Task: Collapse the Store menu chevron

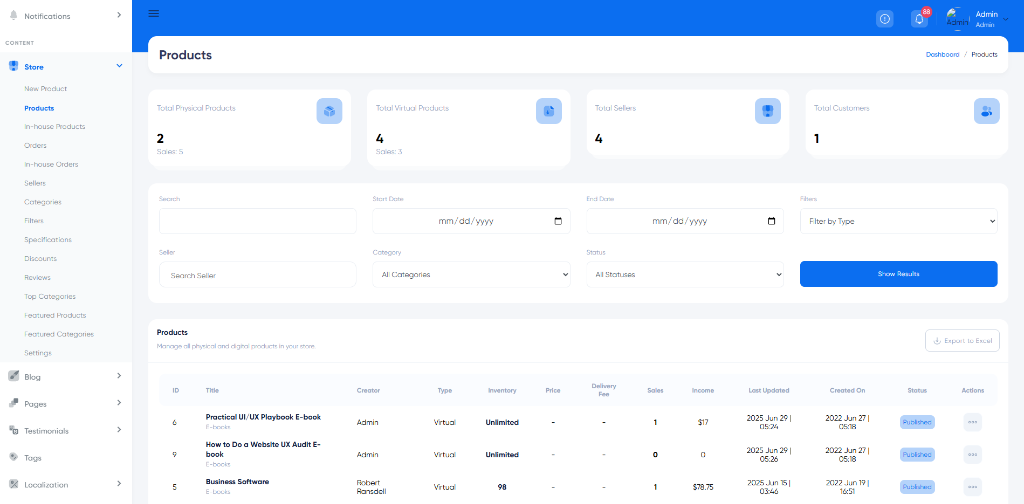Action: [119, 66]
